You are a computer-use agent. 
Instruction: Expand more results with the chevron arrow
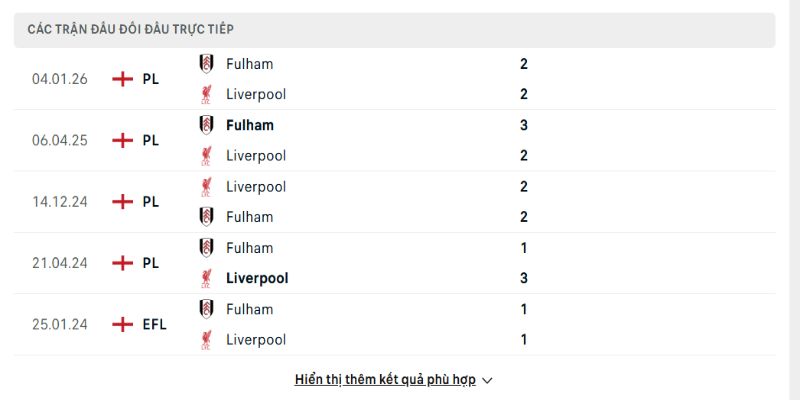(x=488, y=380)
